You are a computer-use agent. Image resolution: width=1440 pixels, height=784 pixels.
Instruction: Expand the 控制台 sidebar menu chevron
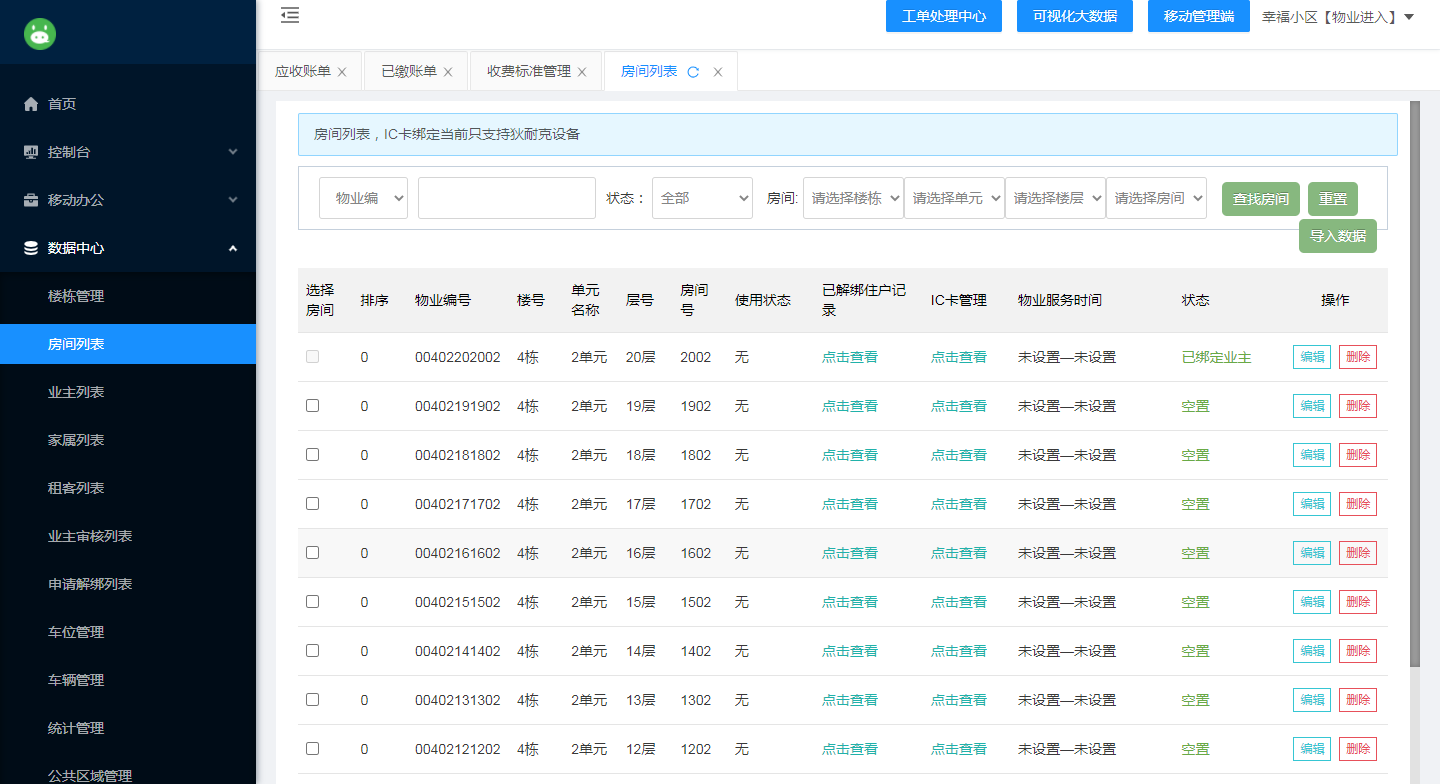tap(233, 152)
